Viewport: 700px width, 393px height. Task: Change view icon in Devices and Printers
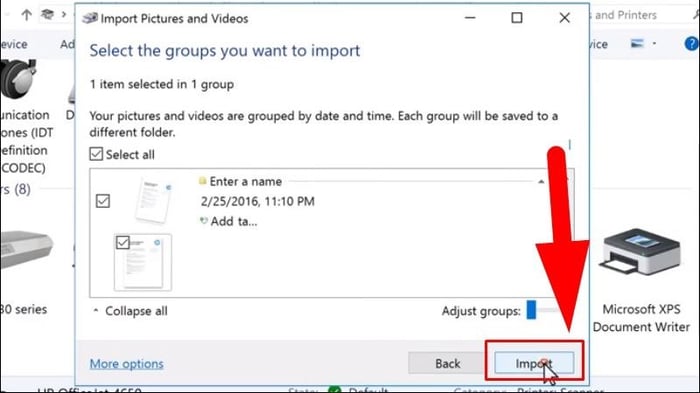(x=637, y=43)
